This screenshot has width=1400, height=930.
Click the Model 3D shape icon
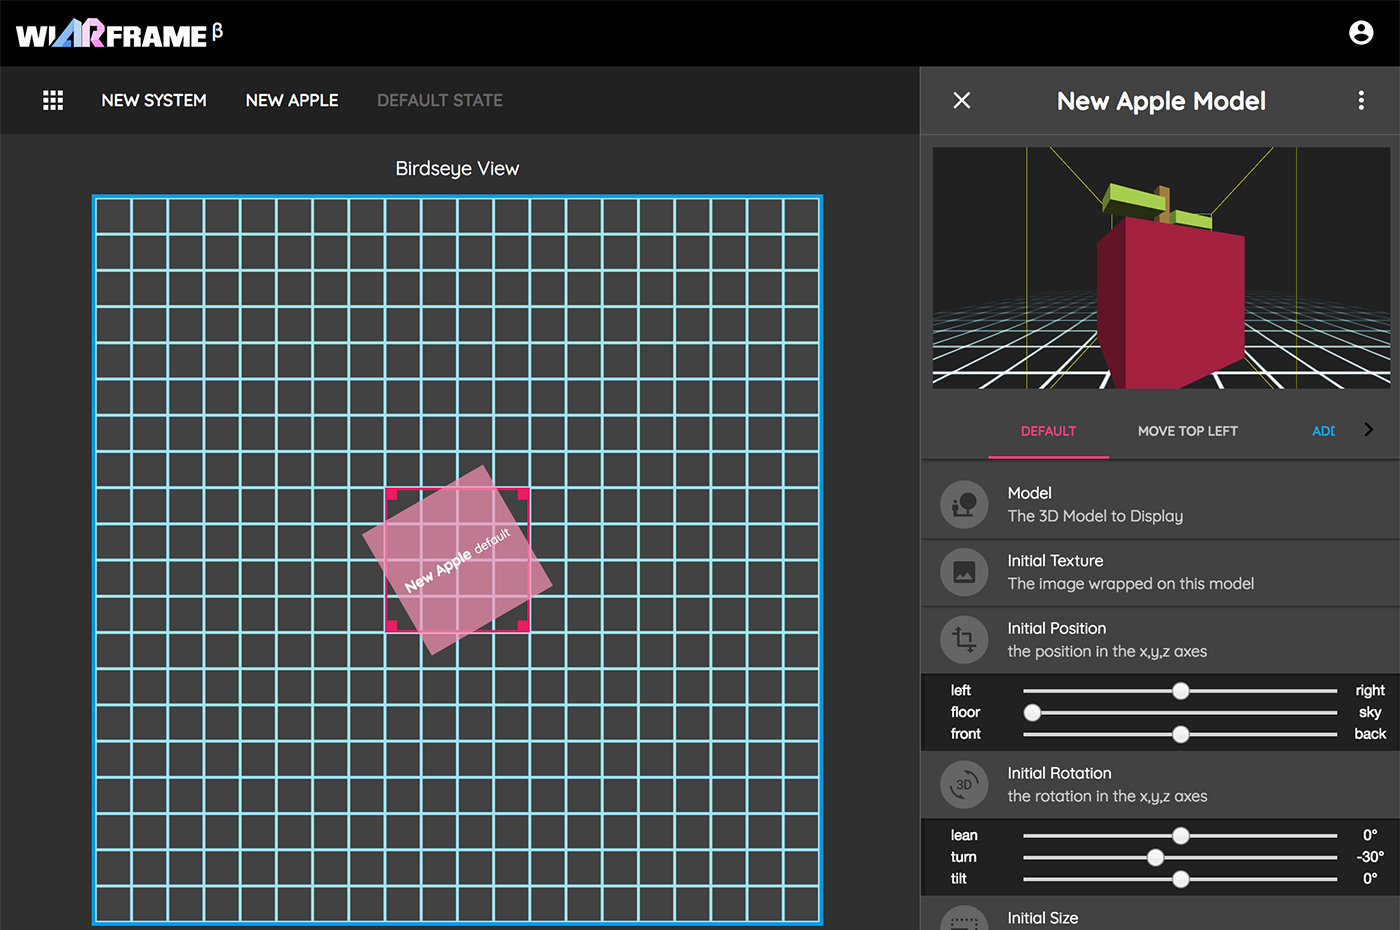pyautogui.click(x=964, y=505)
